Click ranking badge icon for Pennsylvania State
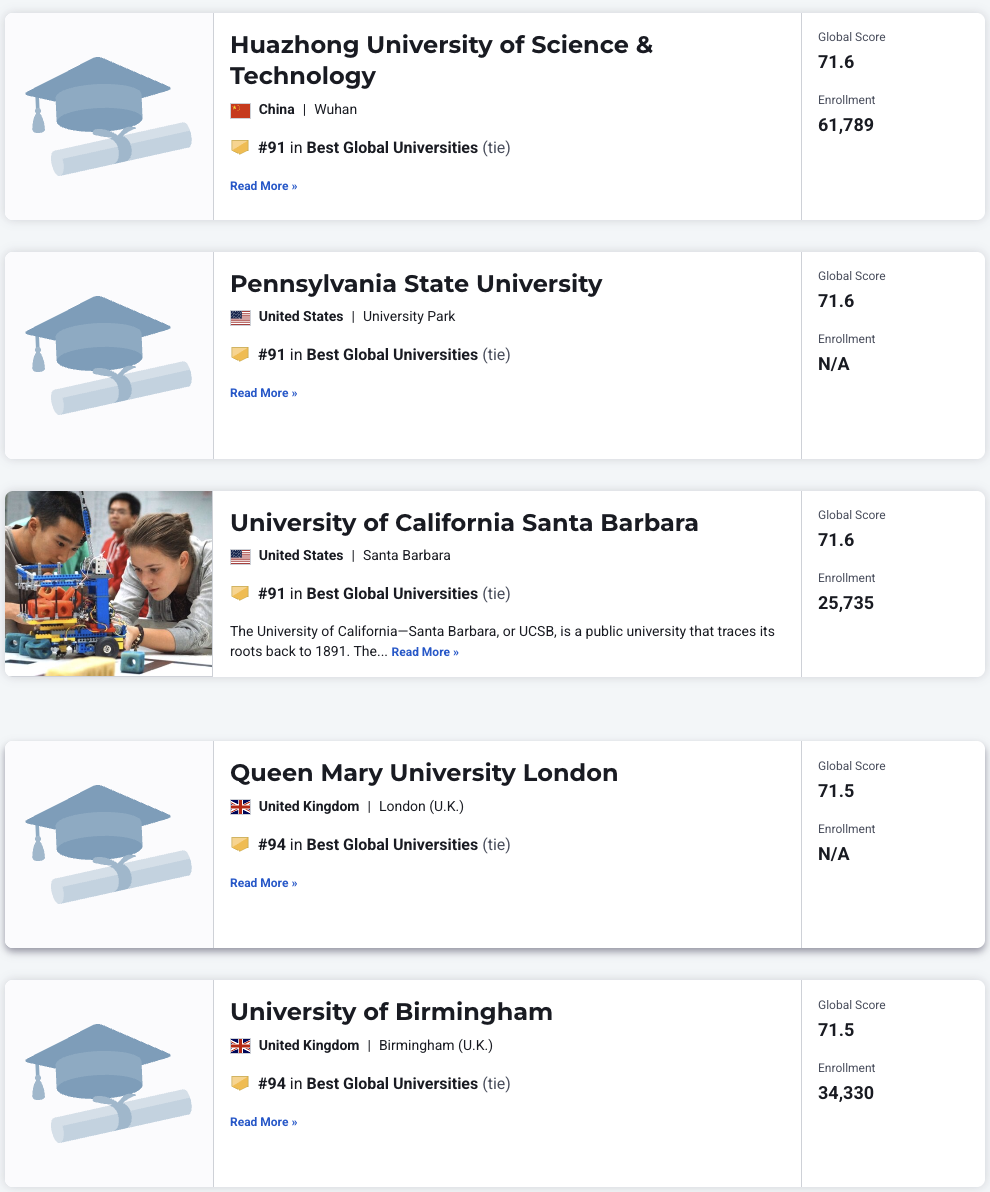Viewport: 990px width, 1192px height. pyautogui.click(x=240, y=355)
